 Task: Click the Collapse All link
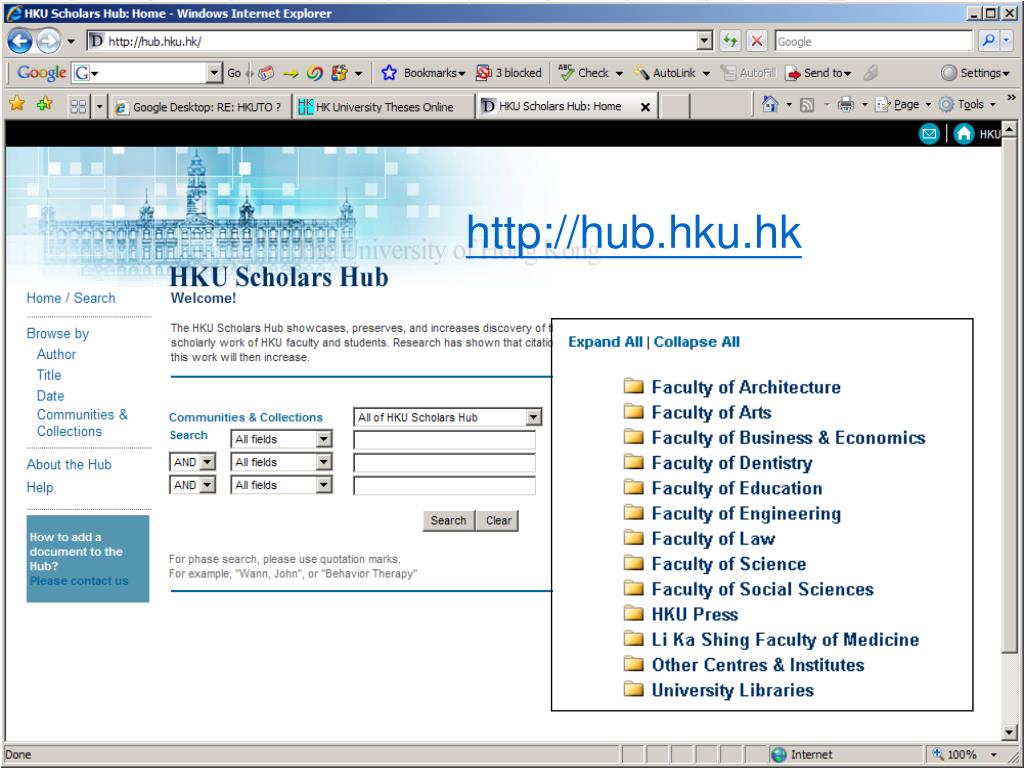coord(697,342)
